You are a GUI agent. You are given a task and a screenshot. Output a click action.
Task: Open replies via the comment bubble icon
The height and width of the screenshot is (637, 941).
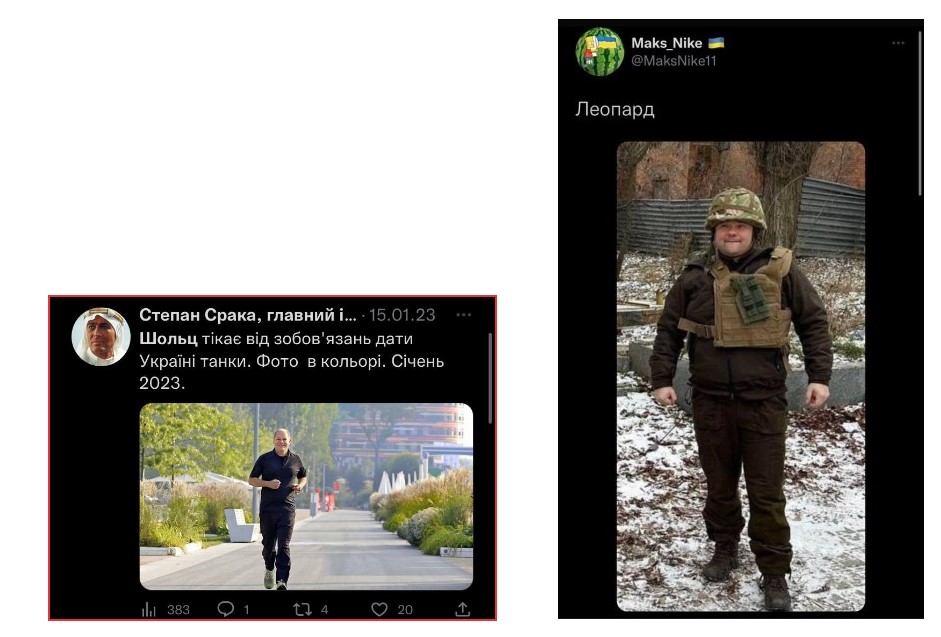point(225,609)
